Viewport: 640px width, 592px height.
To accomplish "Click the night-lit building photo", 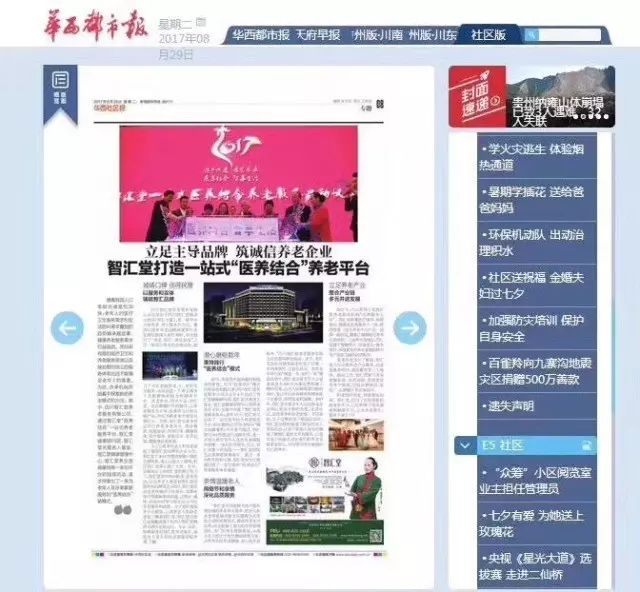I will (263, 312).
